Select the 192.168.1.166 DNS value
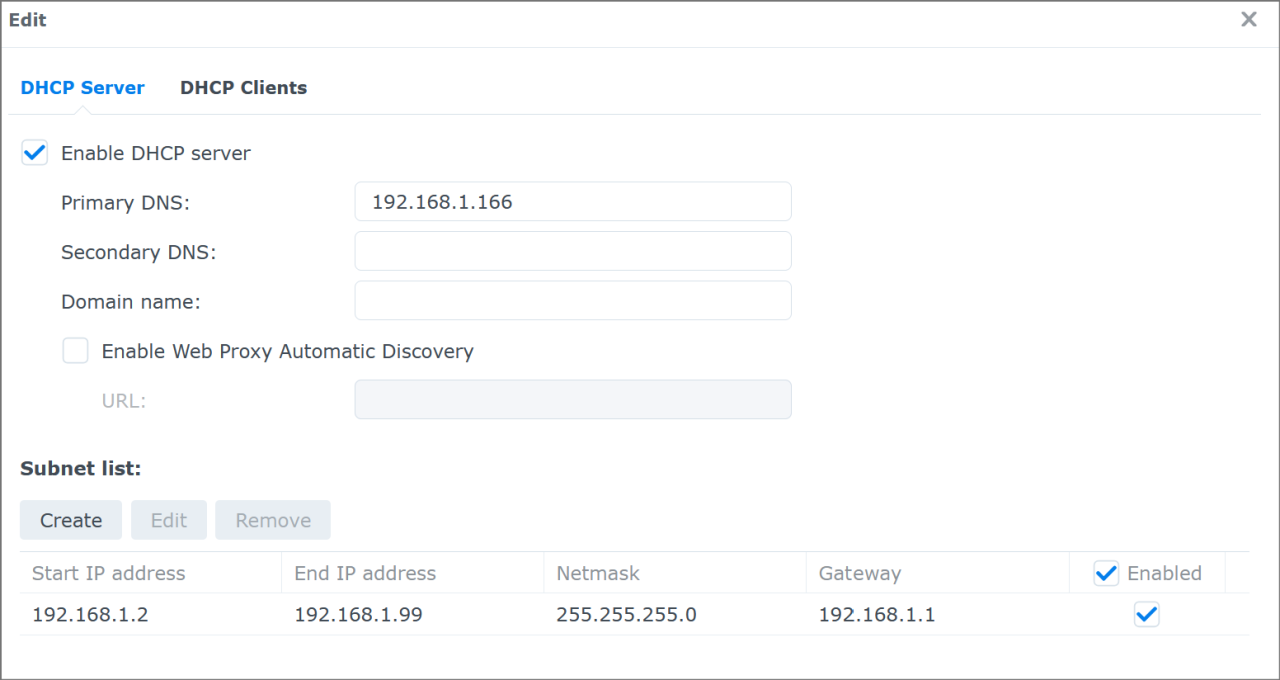This screenshot has width=1280, height=680. tap(457, 201)
